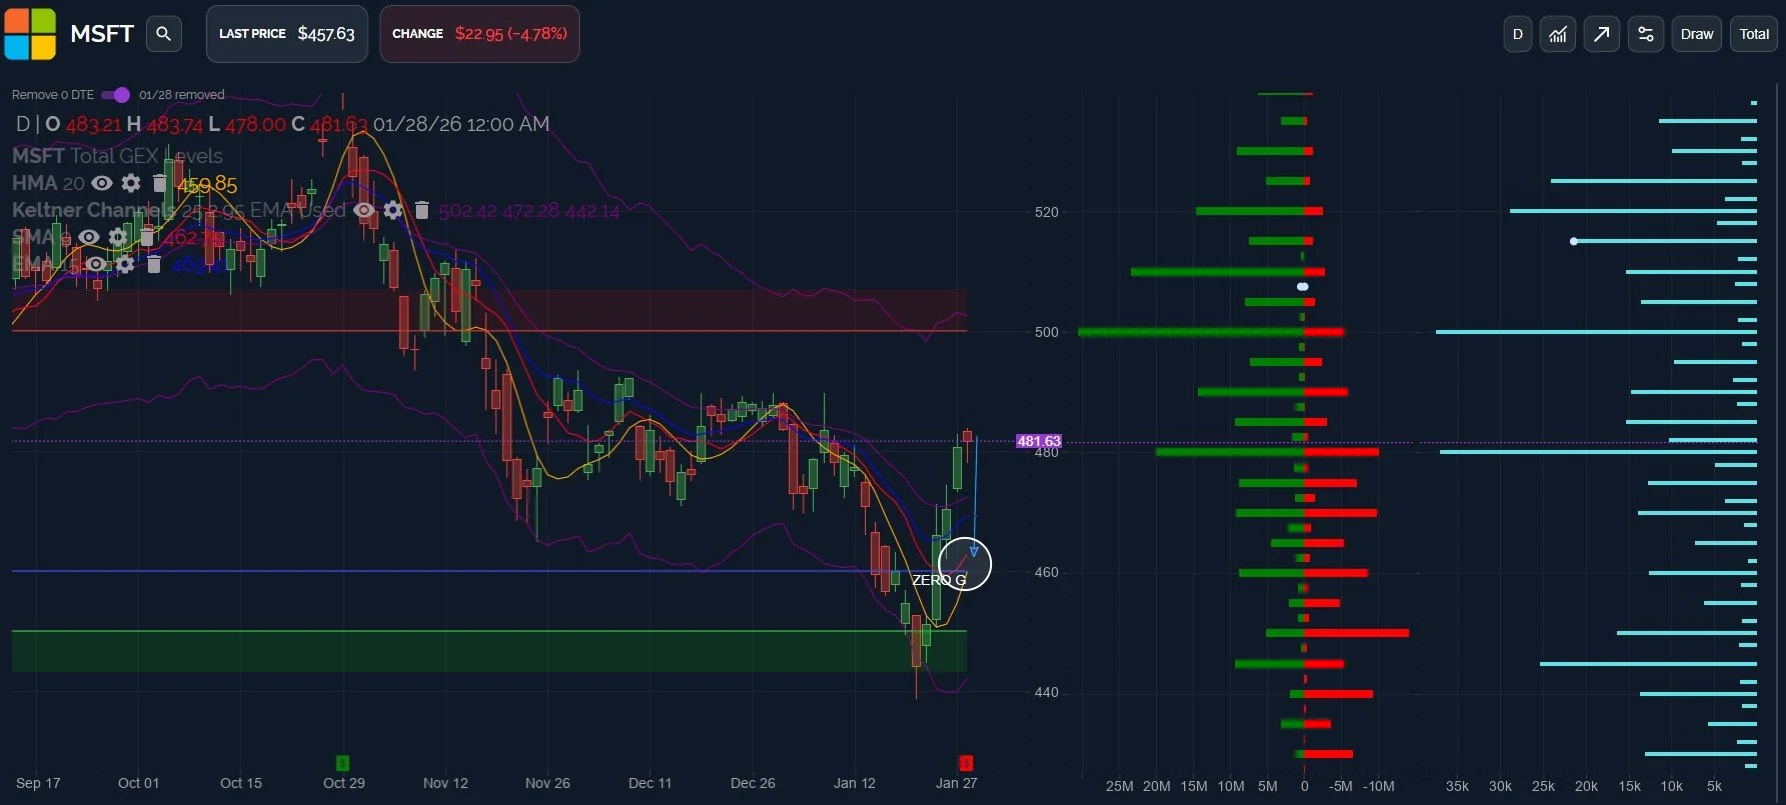The height and width of the screenshot is (805, 1786).
Task: Click the 481.63 price tag on axis
Action: [x=1039, y=441]
